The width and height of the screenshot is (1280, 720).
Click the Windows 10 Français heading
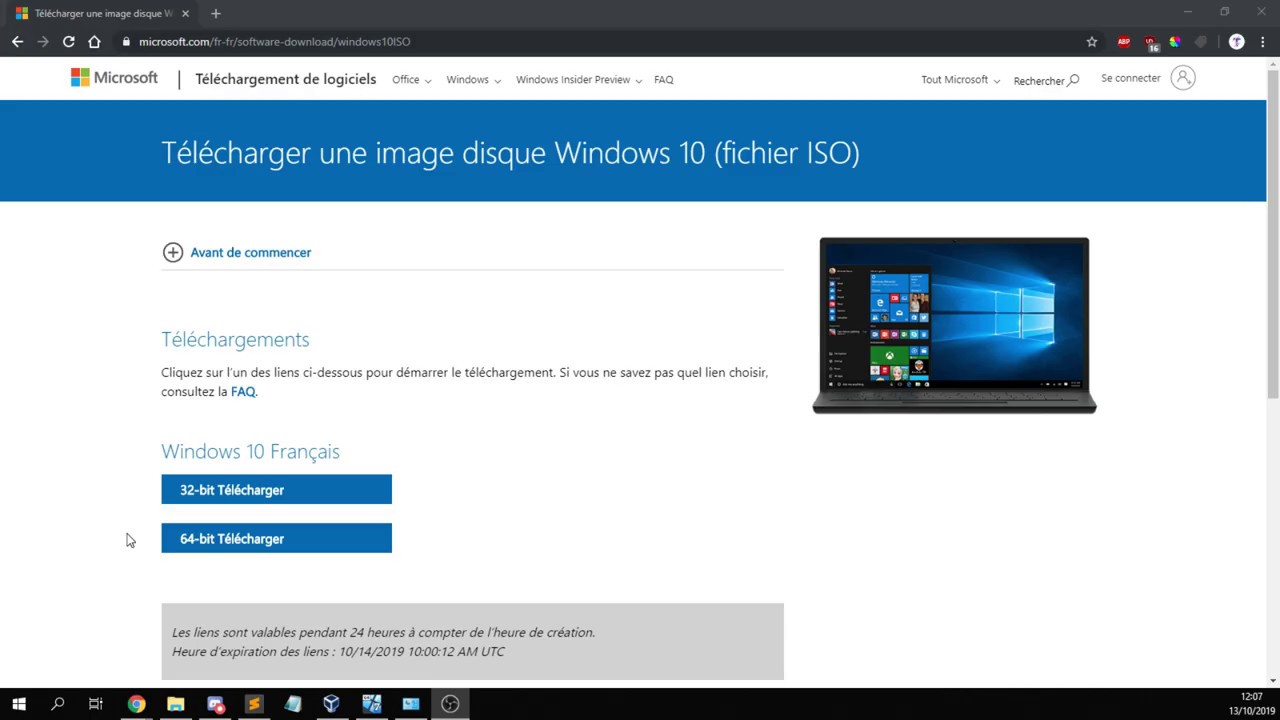pos(250,452)
